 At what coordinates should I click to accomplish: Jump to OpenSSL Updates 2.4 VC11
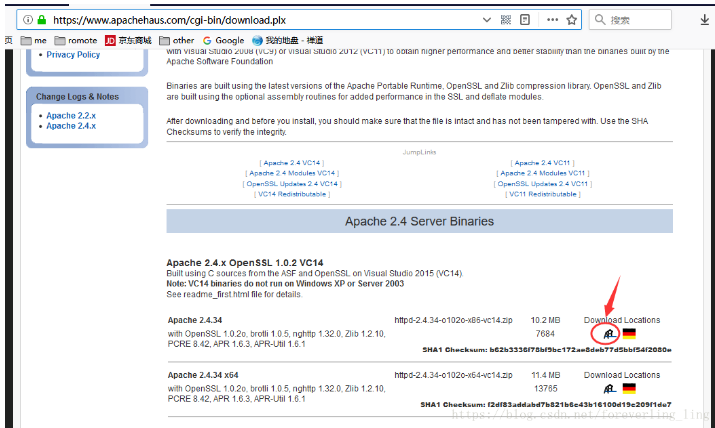tap(543, 184)
